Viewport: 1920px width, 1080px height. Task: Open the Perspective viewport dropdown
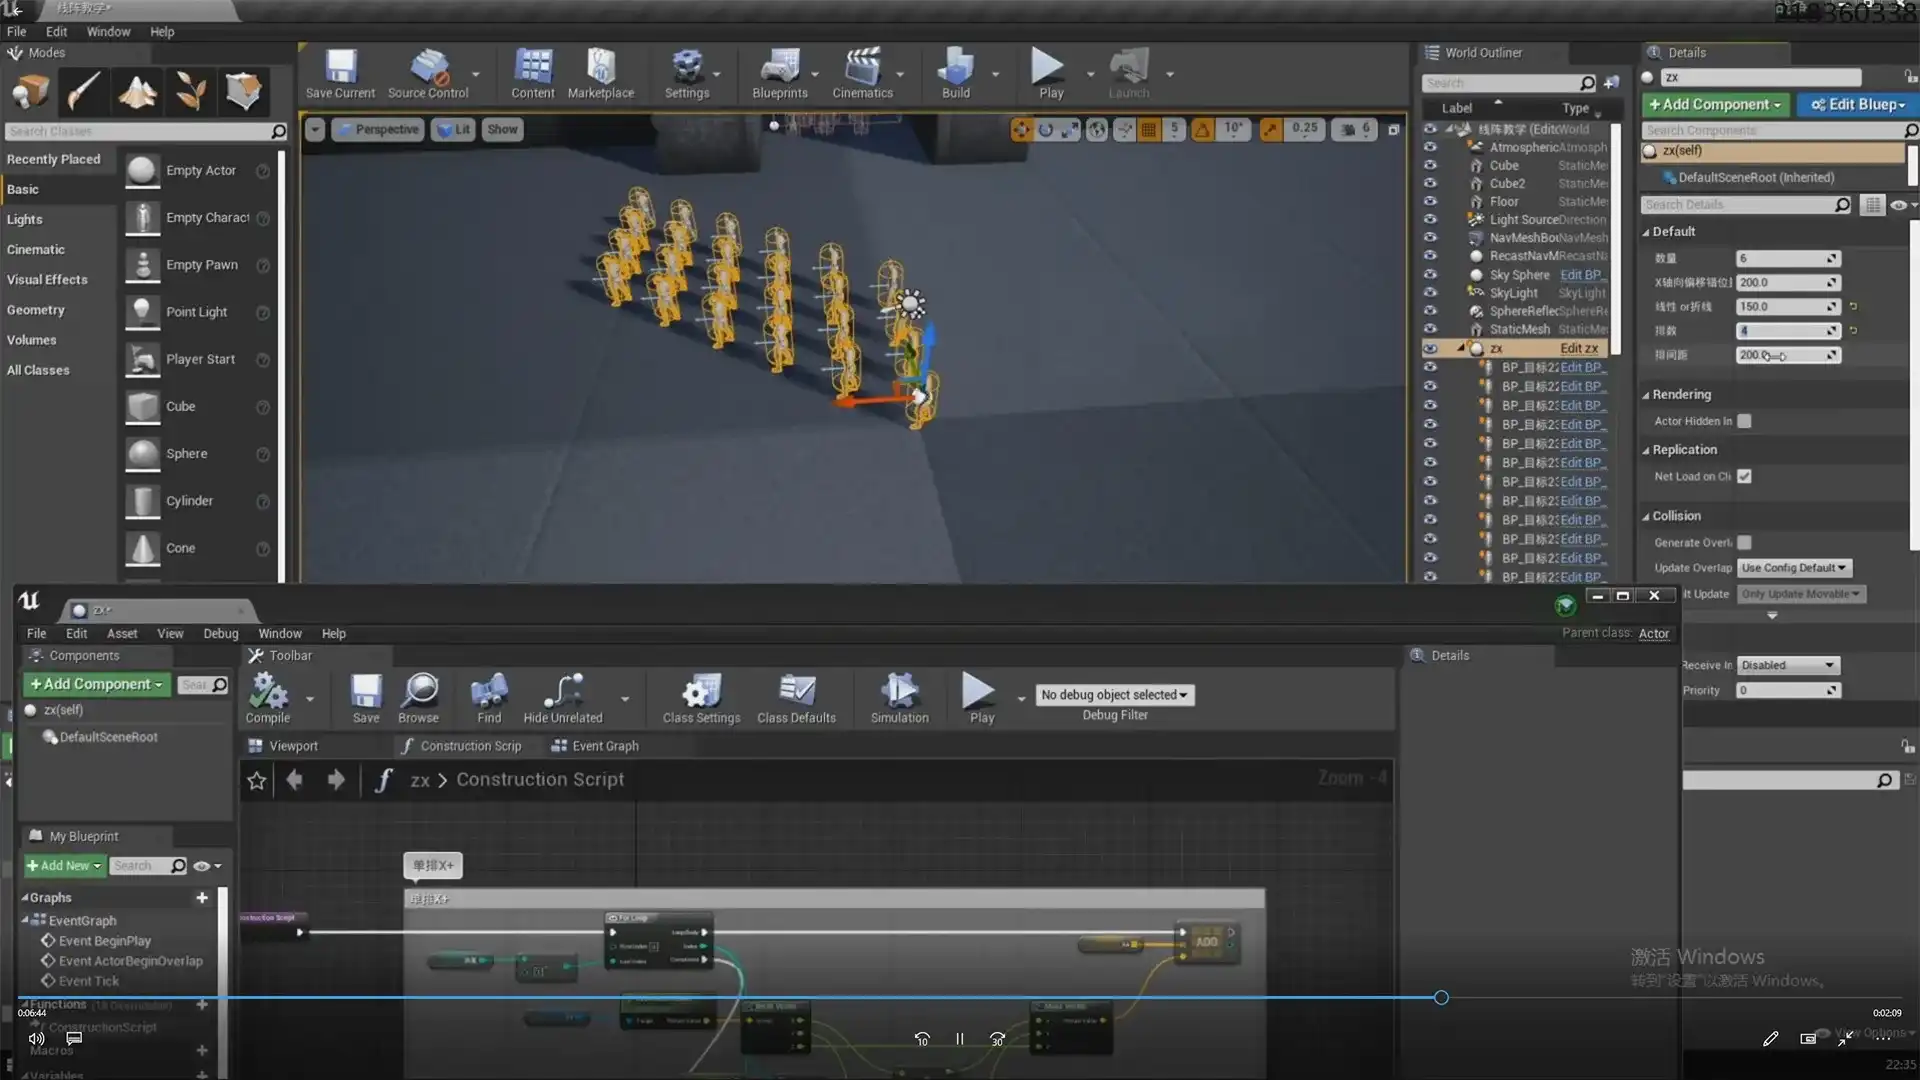[378, 129]
